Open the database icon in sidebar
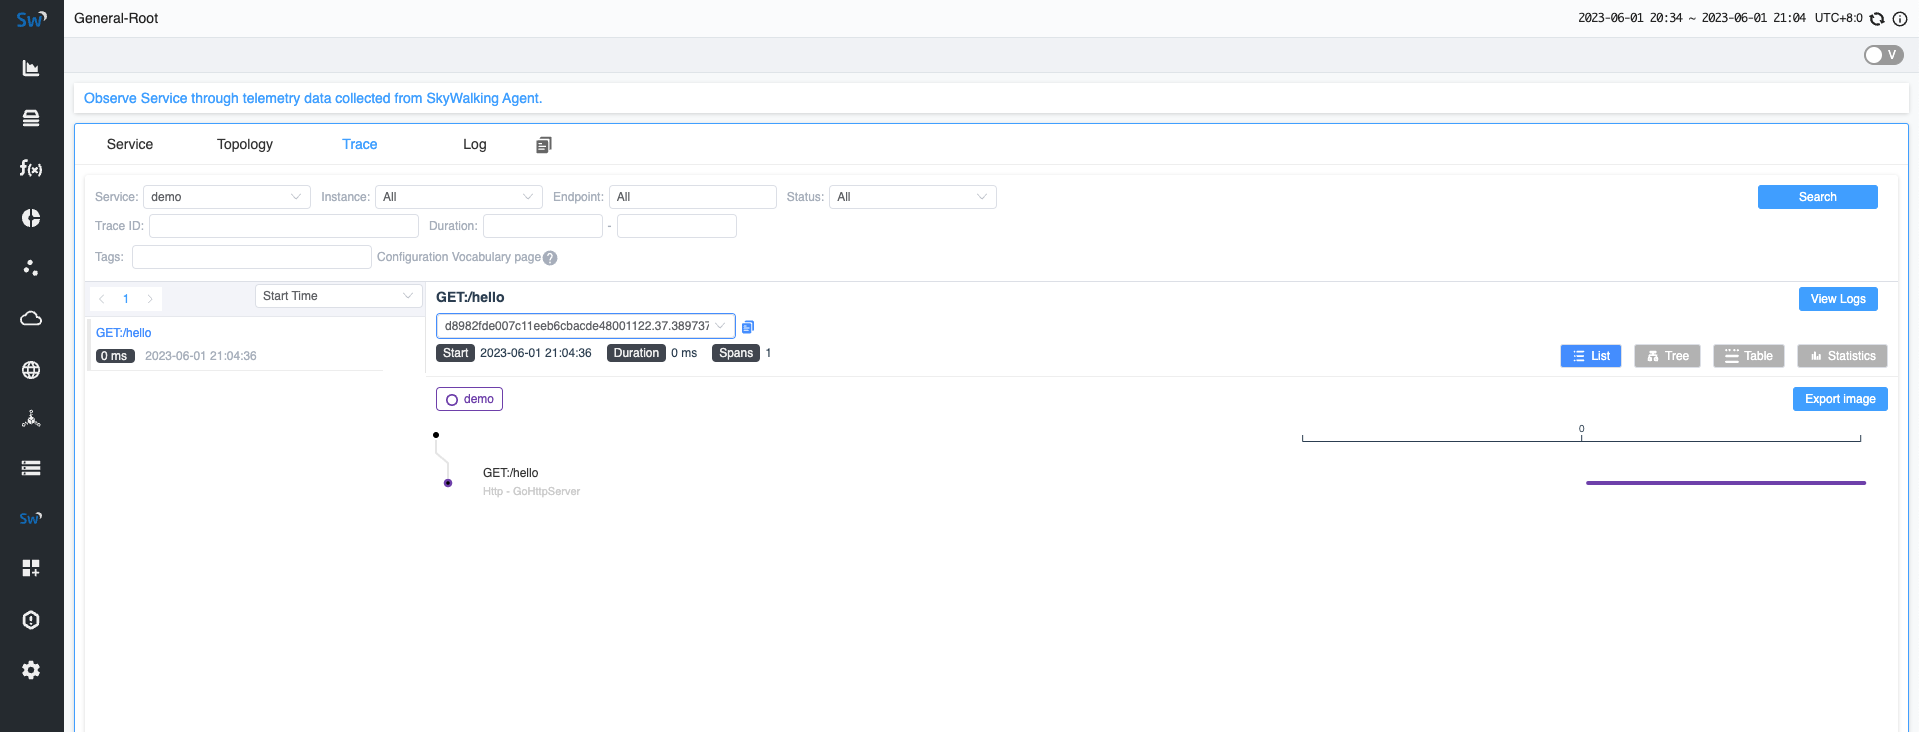This screenshot has height=732, width=1919. click(x=31, y=118)
